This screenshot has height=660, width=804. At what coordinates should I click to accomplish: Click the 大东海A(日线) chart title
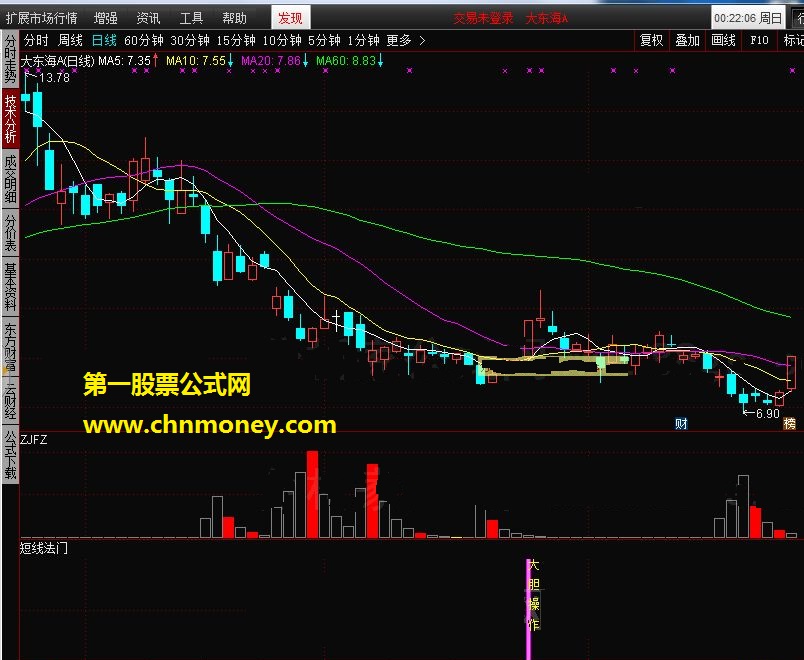[x=57, y=61]
